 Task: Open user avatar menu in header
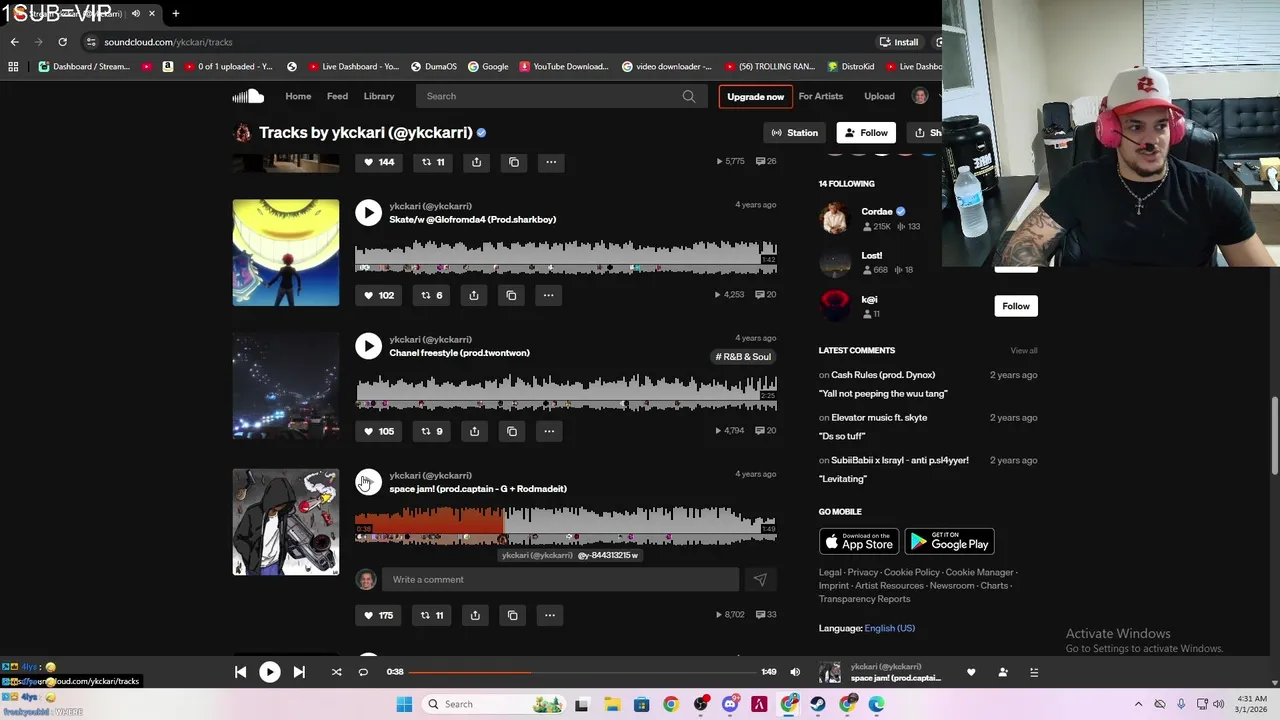coord(920,96)
